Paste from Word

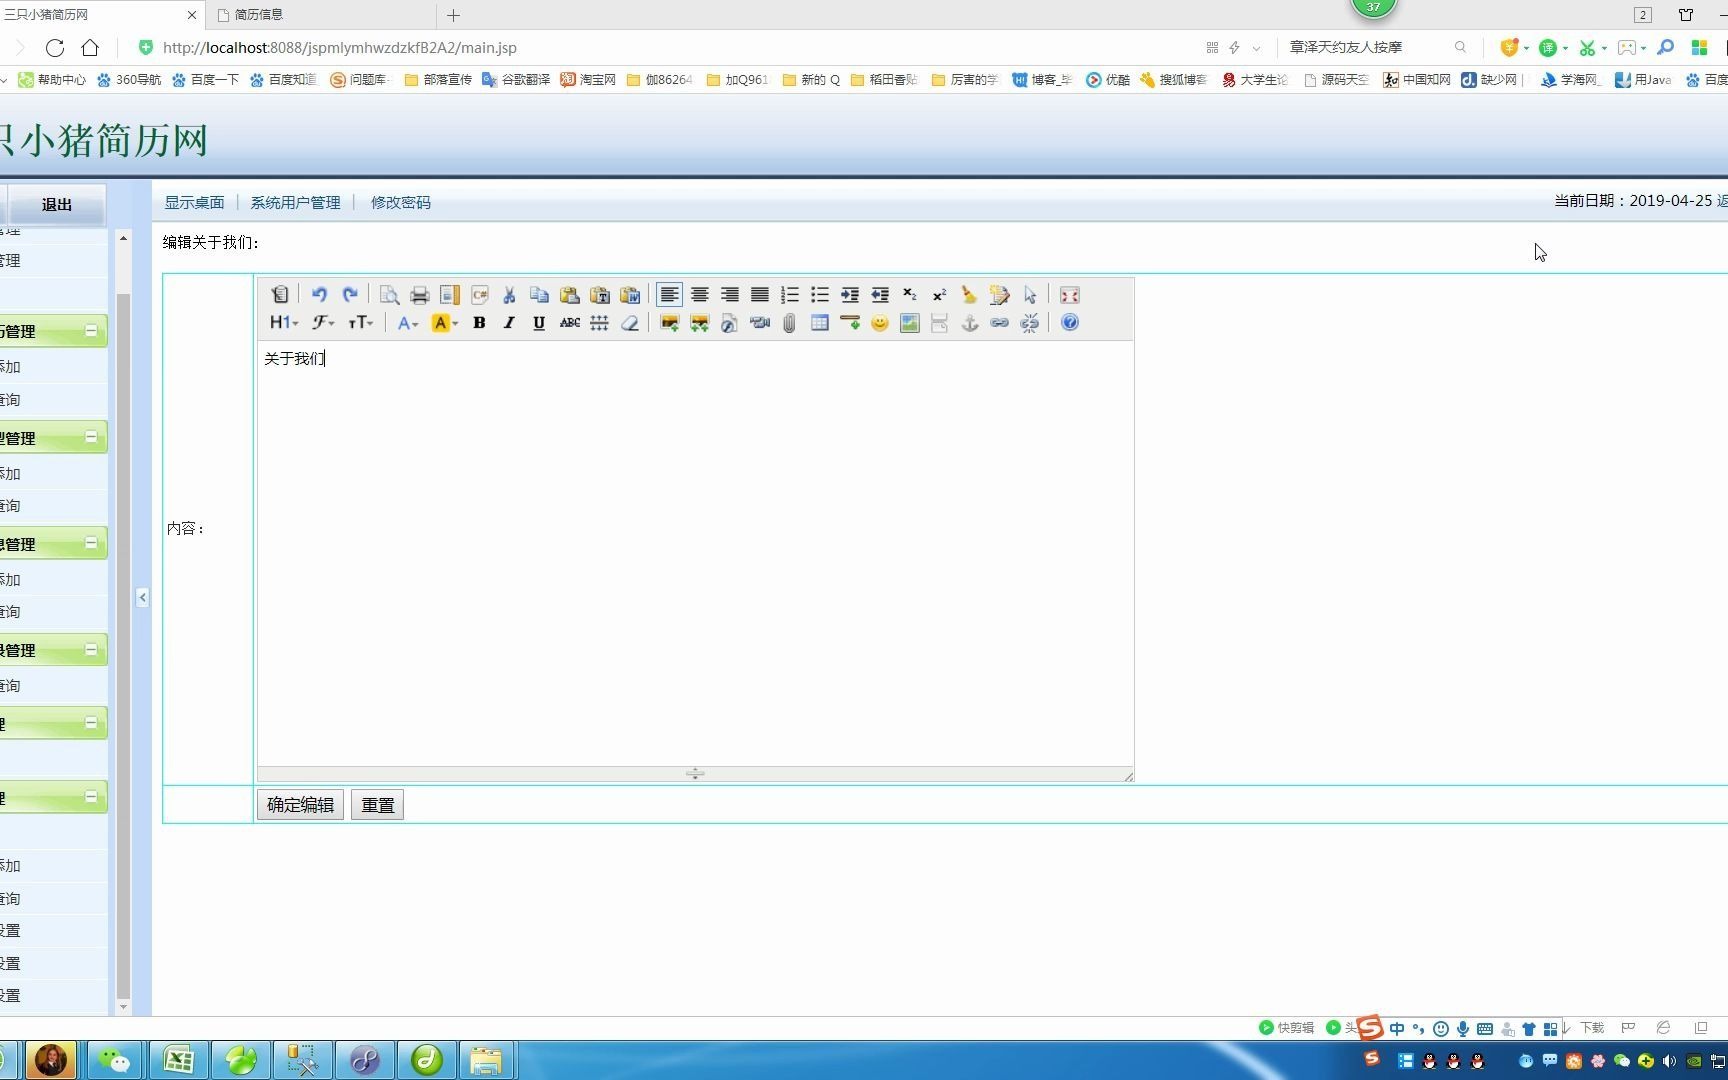629,295
